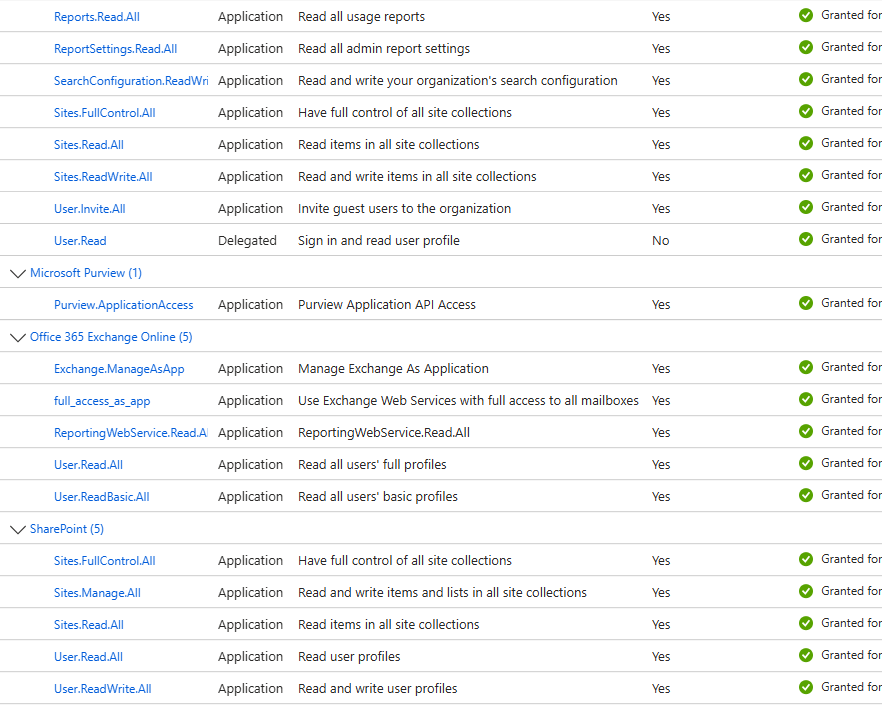The image size is (882, 705).
Task: Click granted checkmark icon for Reports.Read.All
Action: pos(806,15)
